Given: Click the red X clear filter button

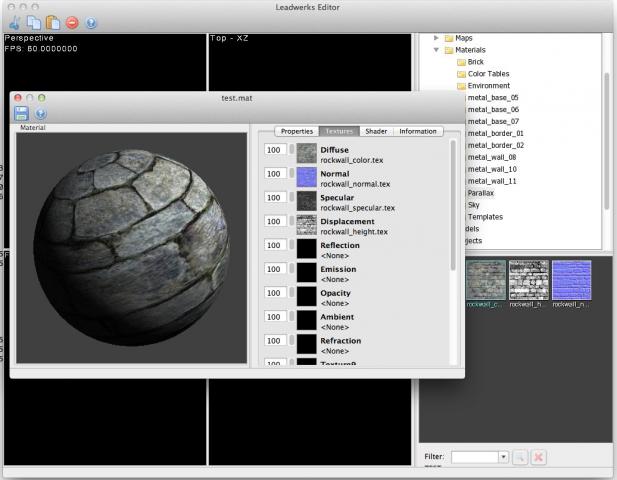Looking at the screenshot, I should tap(538, 457).
